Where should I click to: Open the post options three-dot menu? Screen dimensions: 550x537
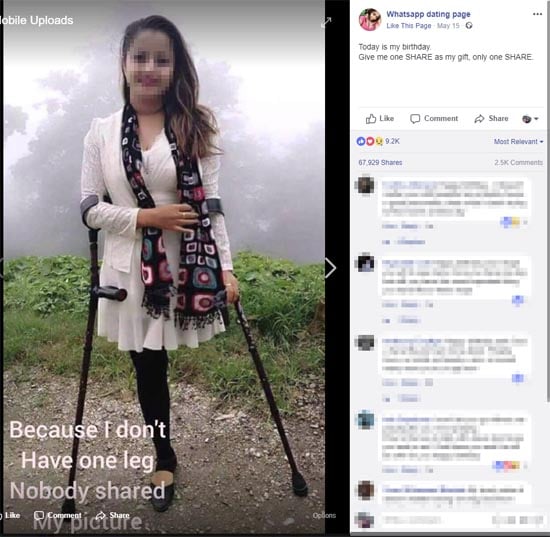(x=537, y=14)
